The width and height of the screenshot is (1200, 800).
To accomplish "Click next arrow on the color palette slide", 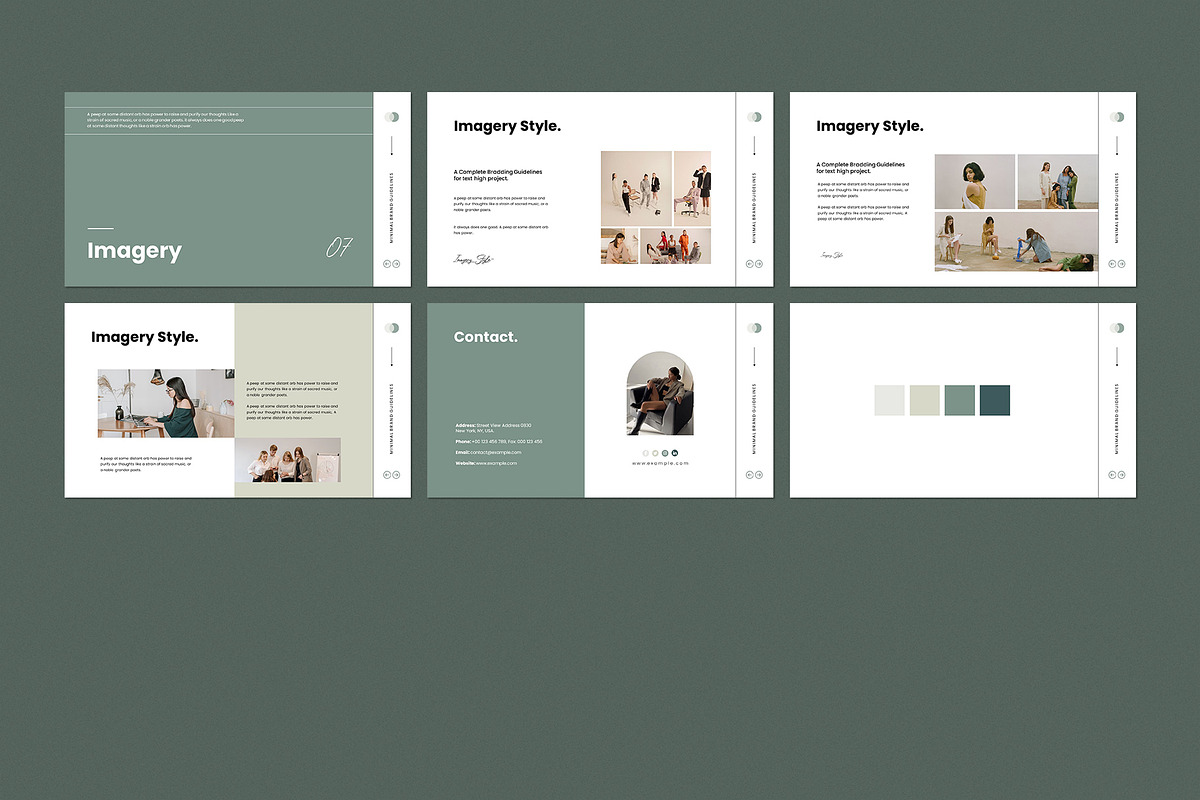I will 1122,476.
